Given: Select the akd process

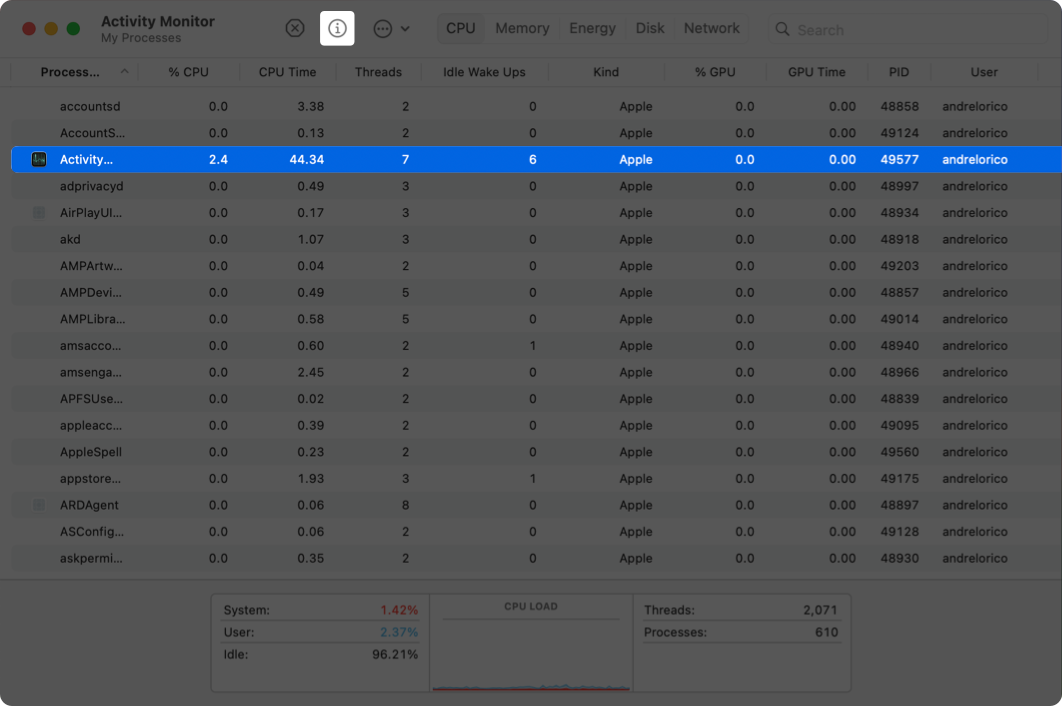Looking at the screenshot, I should pyautogui.click(x=70, y=239).
